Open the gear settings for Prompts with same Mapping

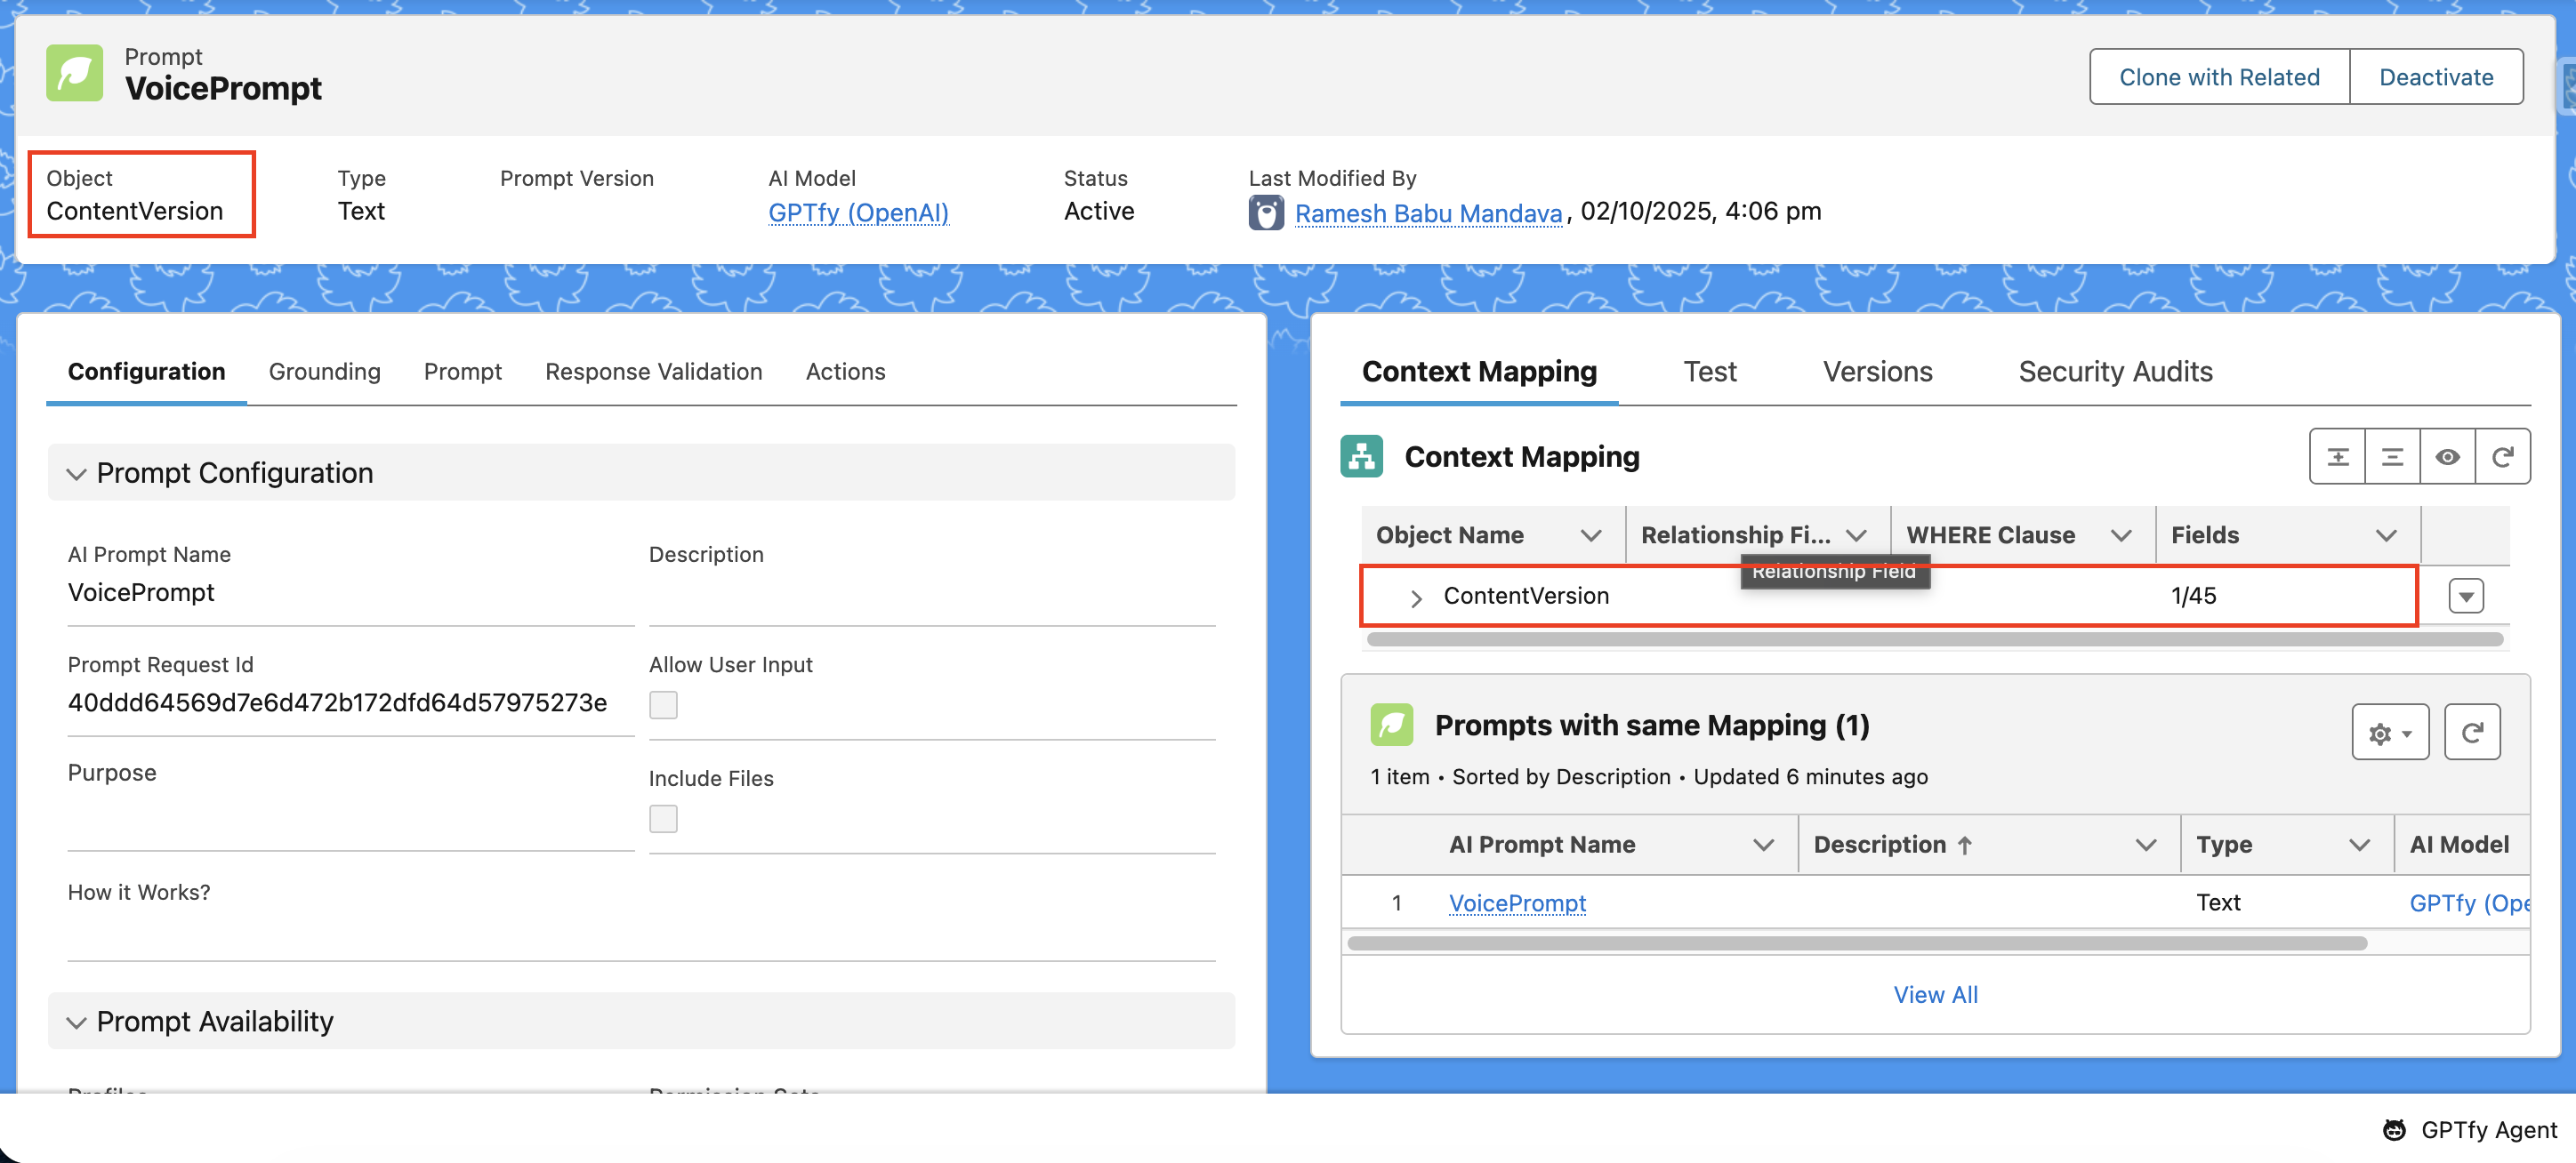click(2389, 733)
